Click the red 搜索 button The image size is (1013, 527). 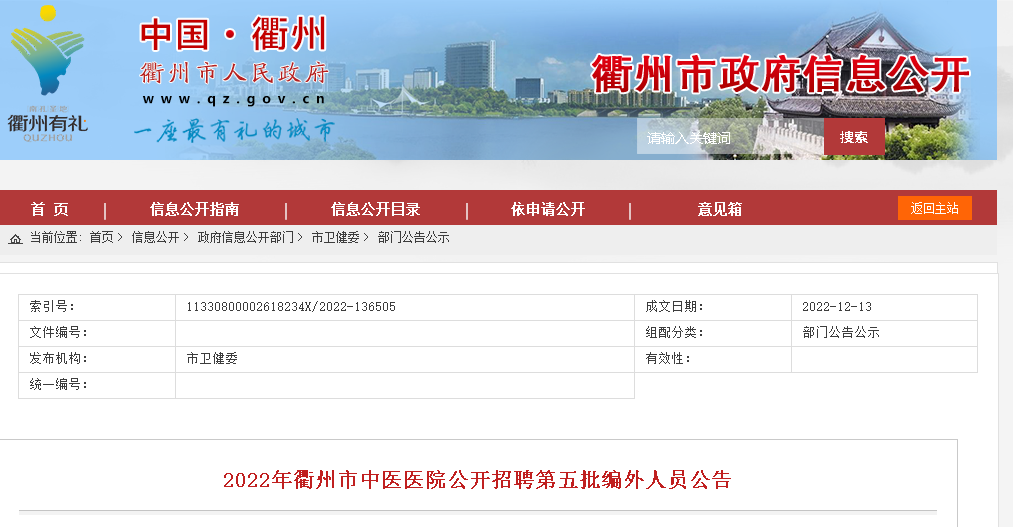point(853,137)
